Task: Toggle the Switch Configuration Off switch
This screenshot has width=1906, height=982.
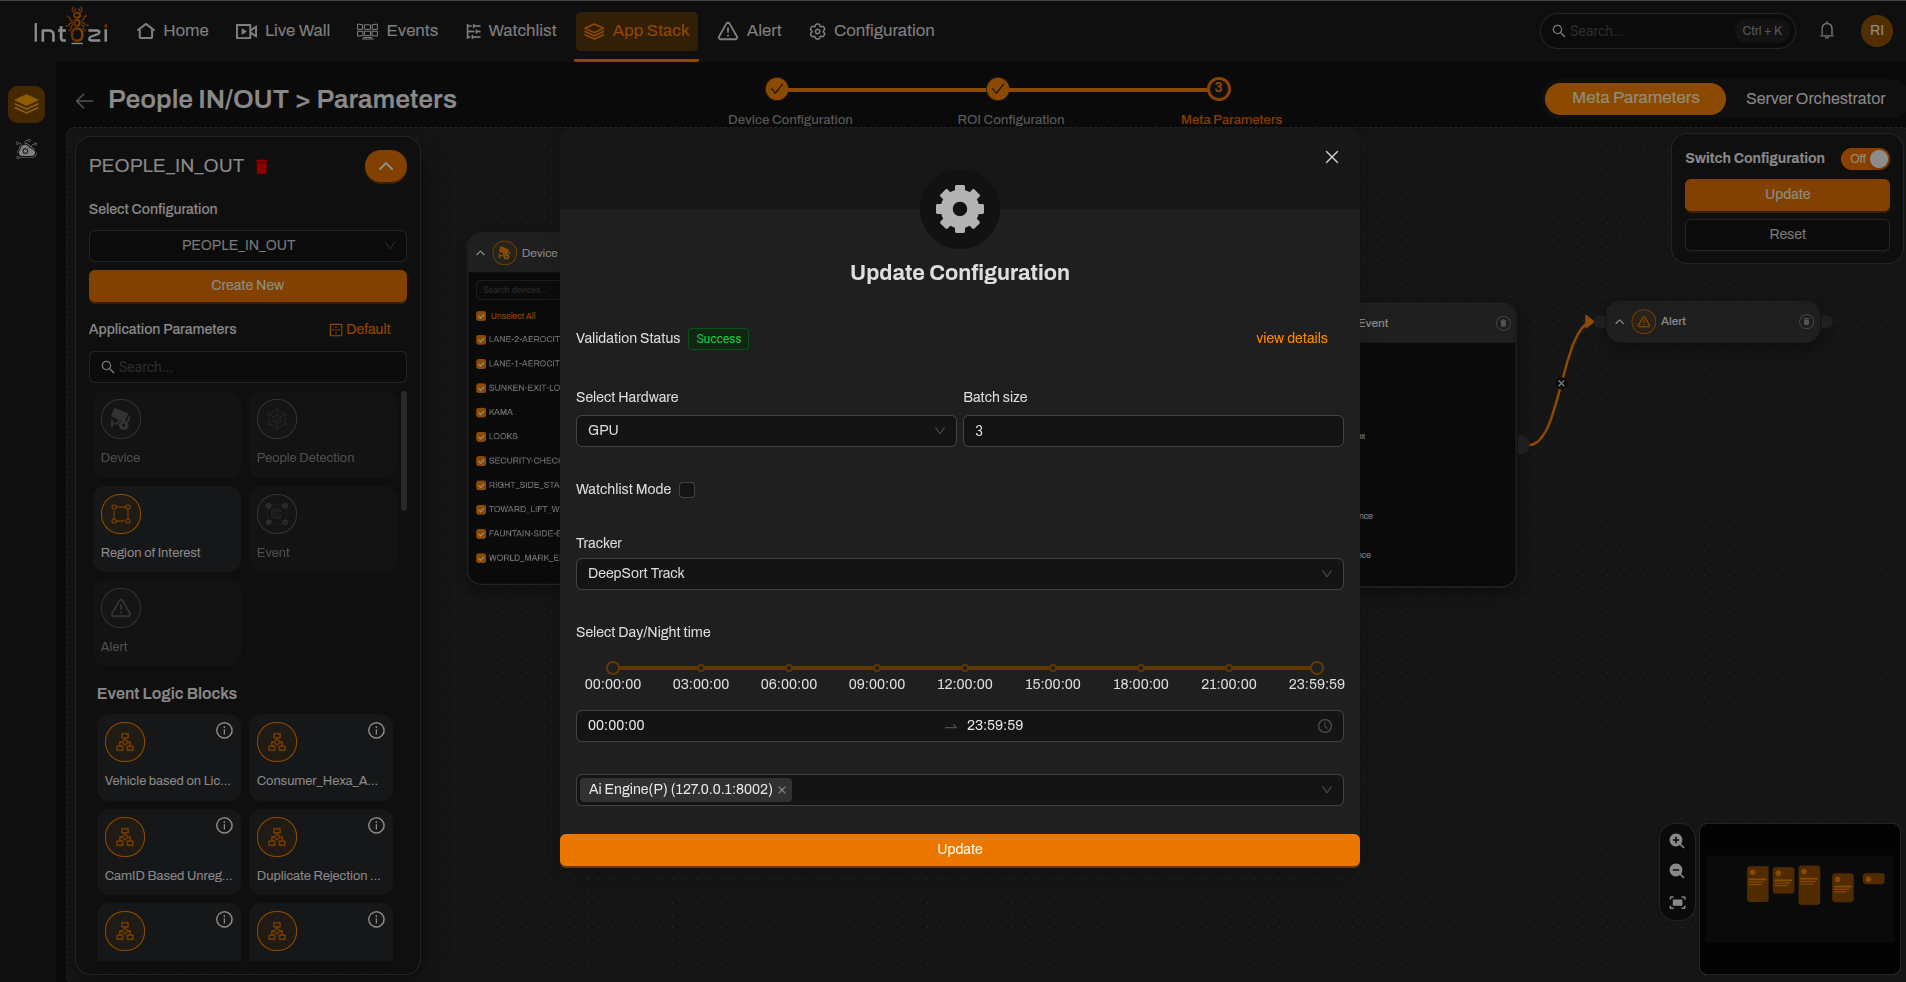Action: click(x=1866, y=159)
